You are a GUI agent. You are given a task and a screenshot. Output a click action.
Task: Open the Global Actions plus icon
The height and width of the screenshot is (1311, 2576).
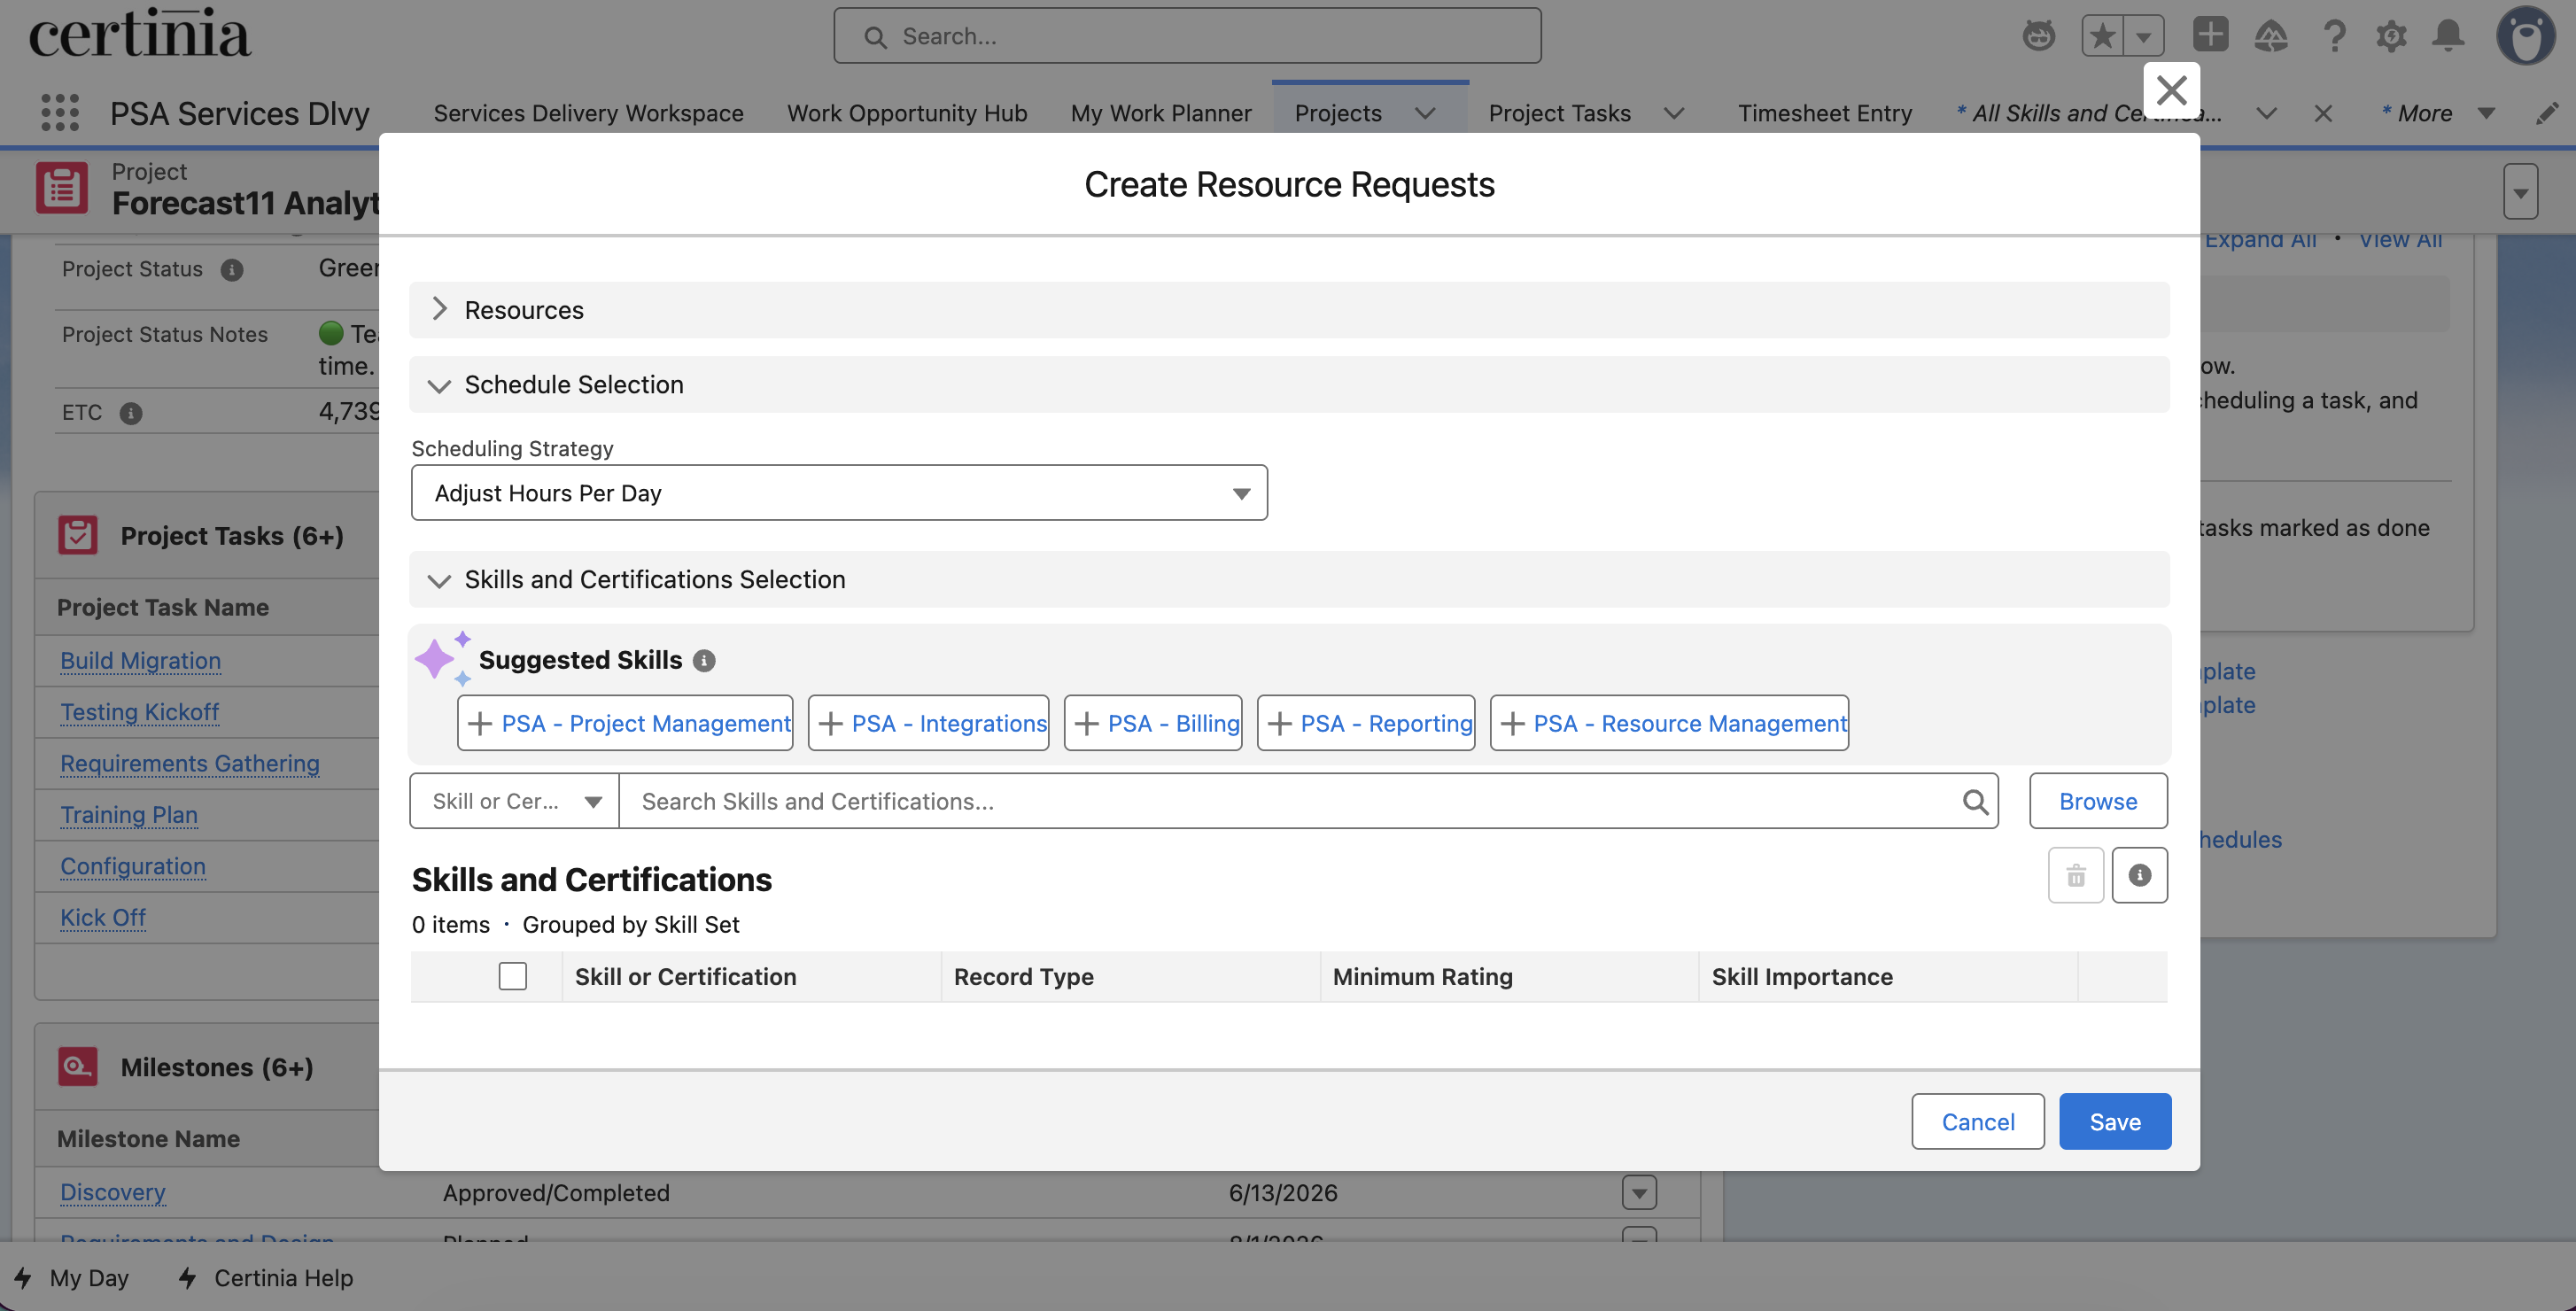[2210, 35]
